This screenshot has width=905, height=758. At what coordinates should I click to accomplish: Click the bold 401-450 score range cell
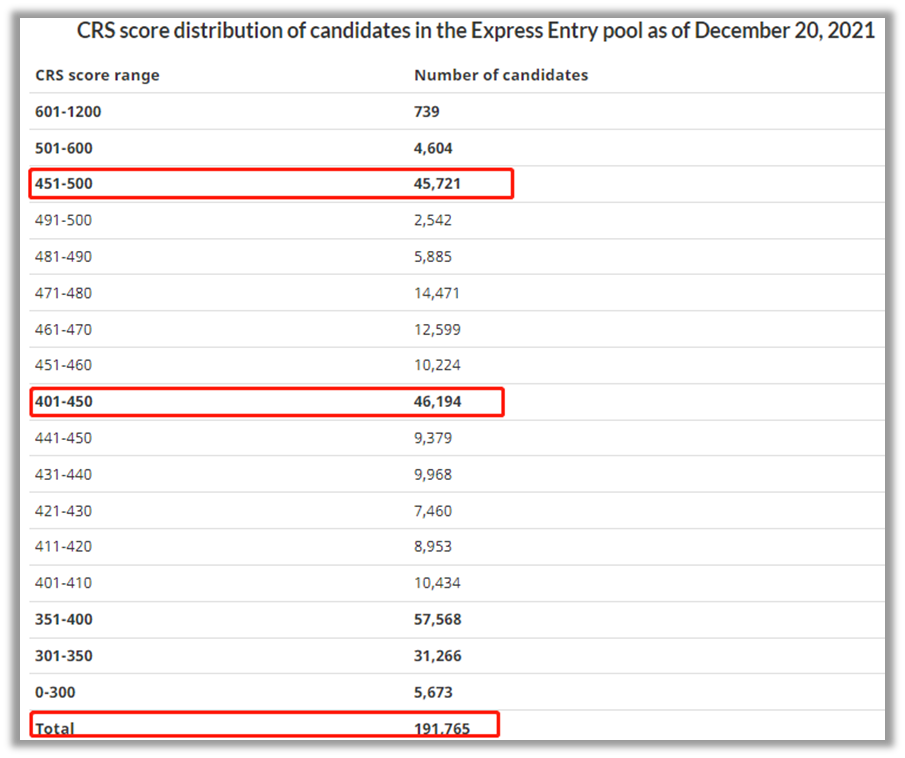(63, 401)
